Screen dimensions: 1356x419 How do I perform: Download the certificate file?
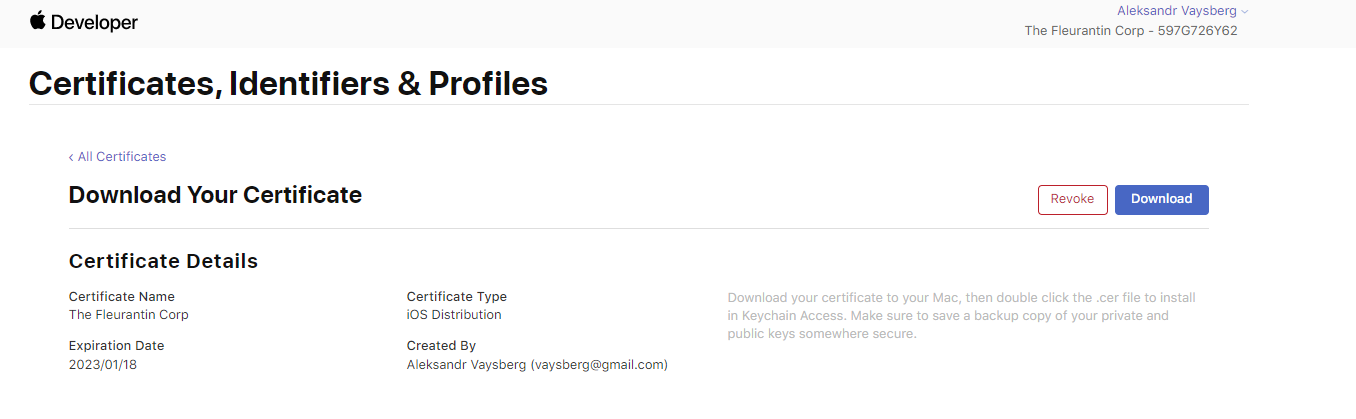click(x=1161, y=199)
